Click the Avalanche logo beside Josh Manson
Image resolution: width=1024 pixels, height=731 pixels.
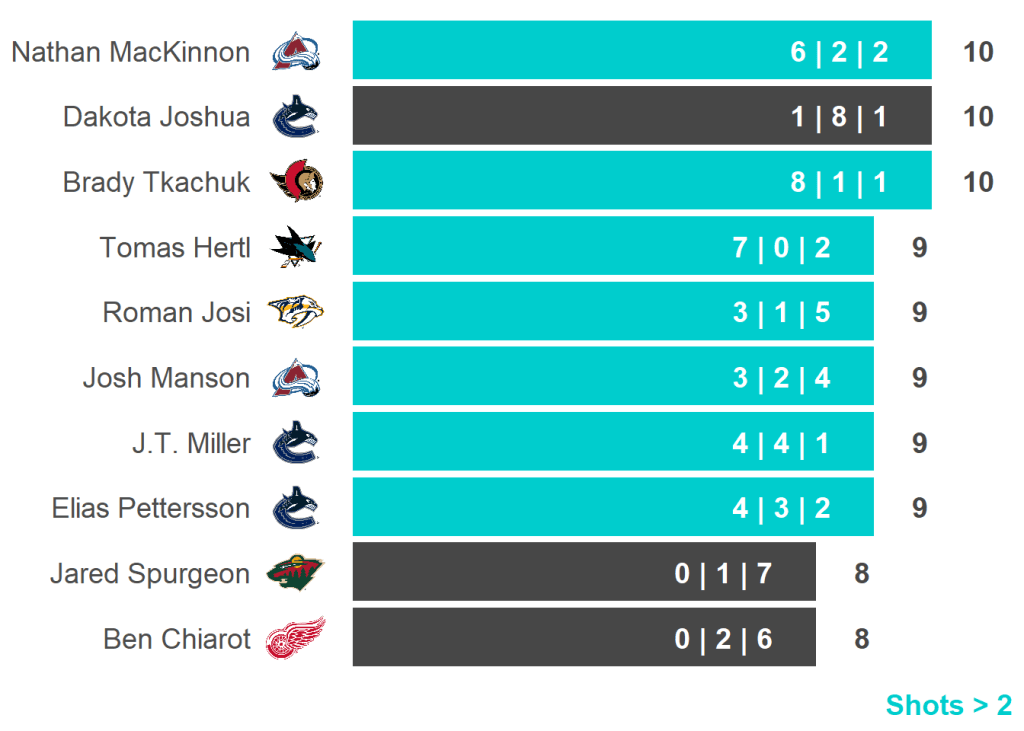click(296, 378)
